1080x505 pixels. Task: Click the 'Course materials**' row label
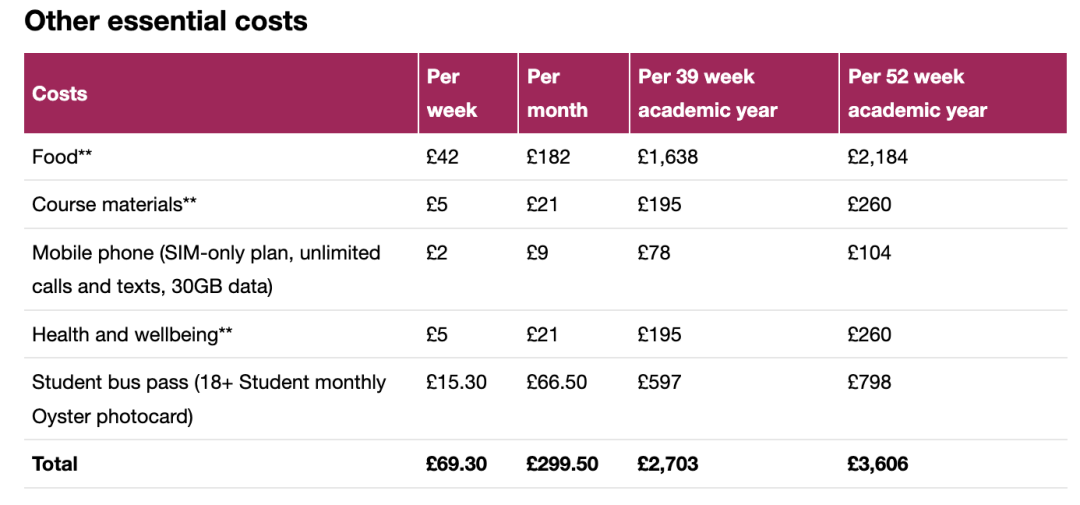[115, 205]
